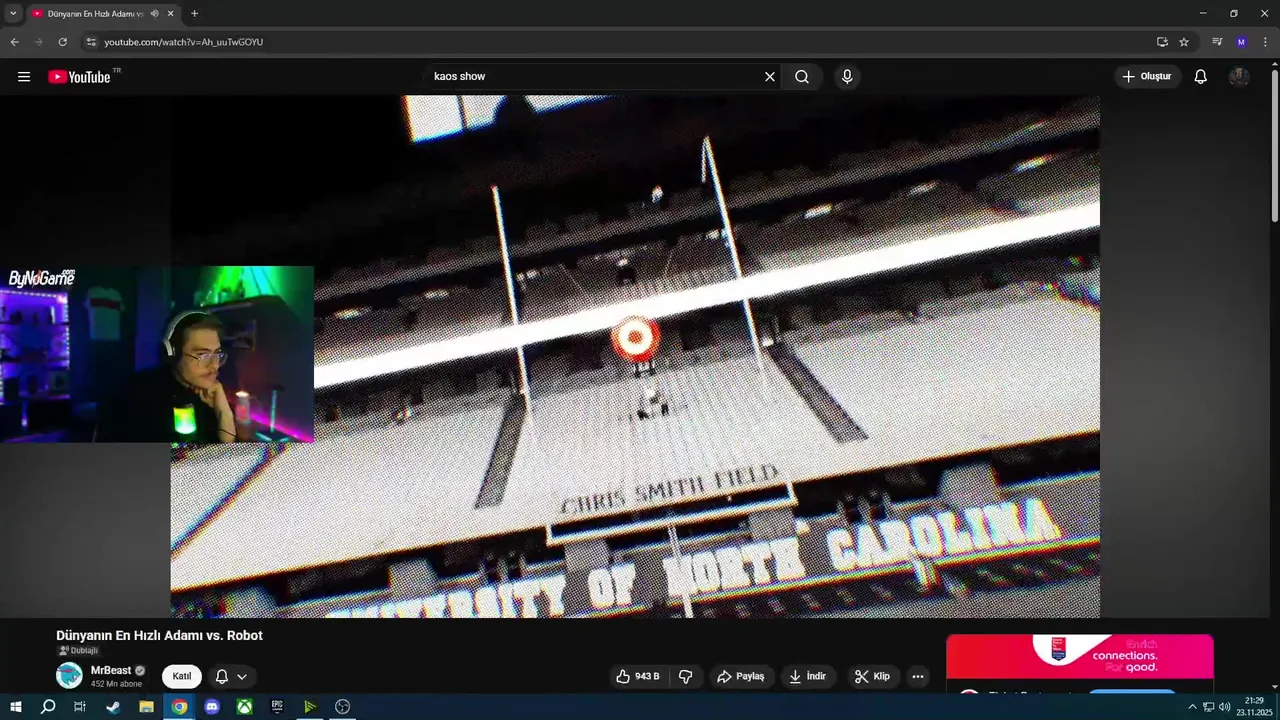Like the video with 943 B likes
The width and height of the screenshot is (1280, 720).
pyautogui.click(x=637, y=677)
